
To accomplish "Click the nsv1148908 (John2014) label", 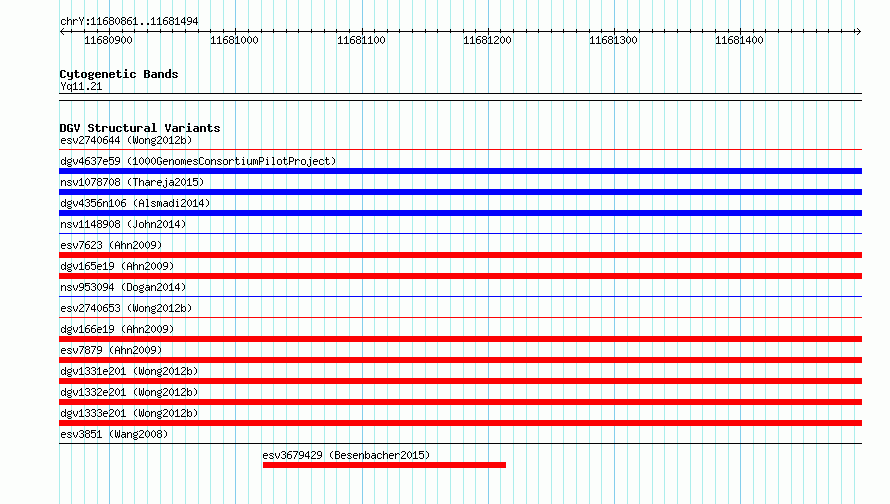I will [123, 224].
